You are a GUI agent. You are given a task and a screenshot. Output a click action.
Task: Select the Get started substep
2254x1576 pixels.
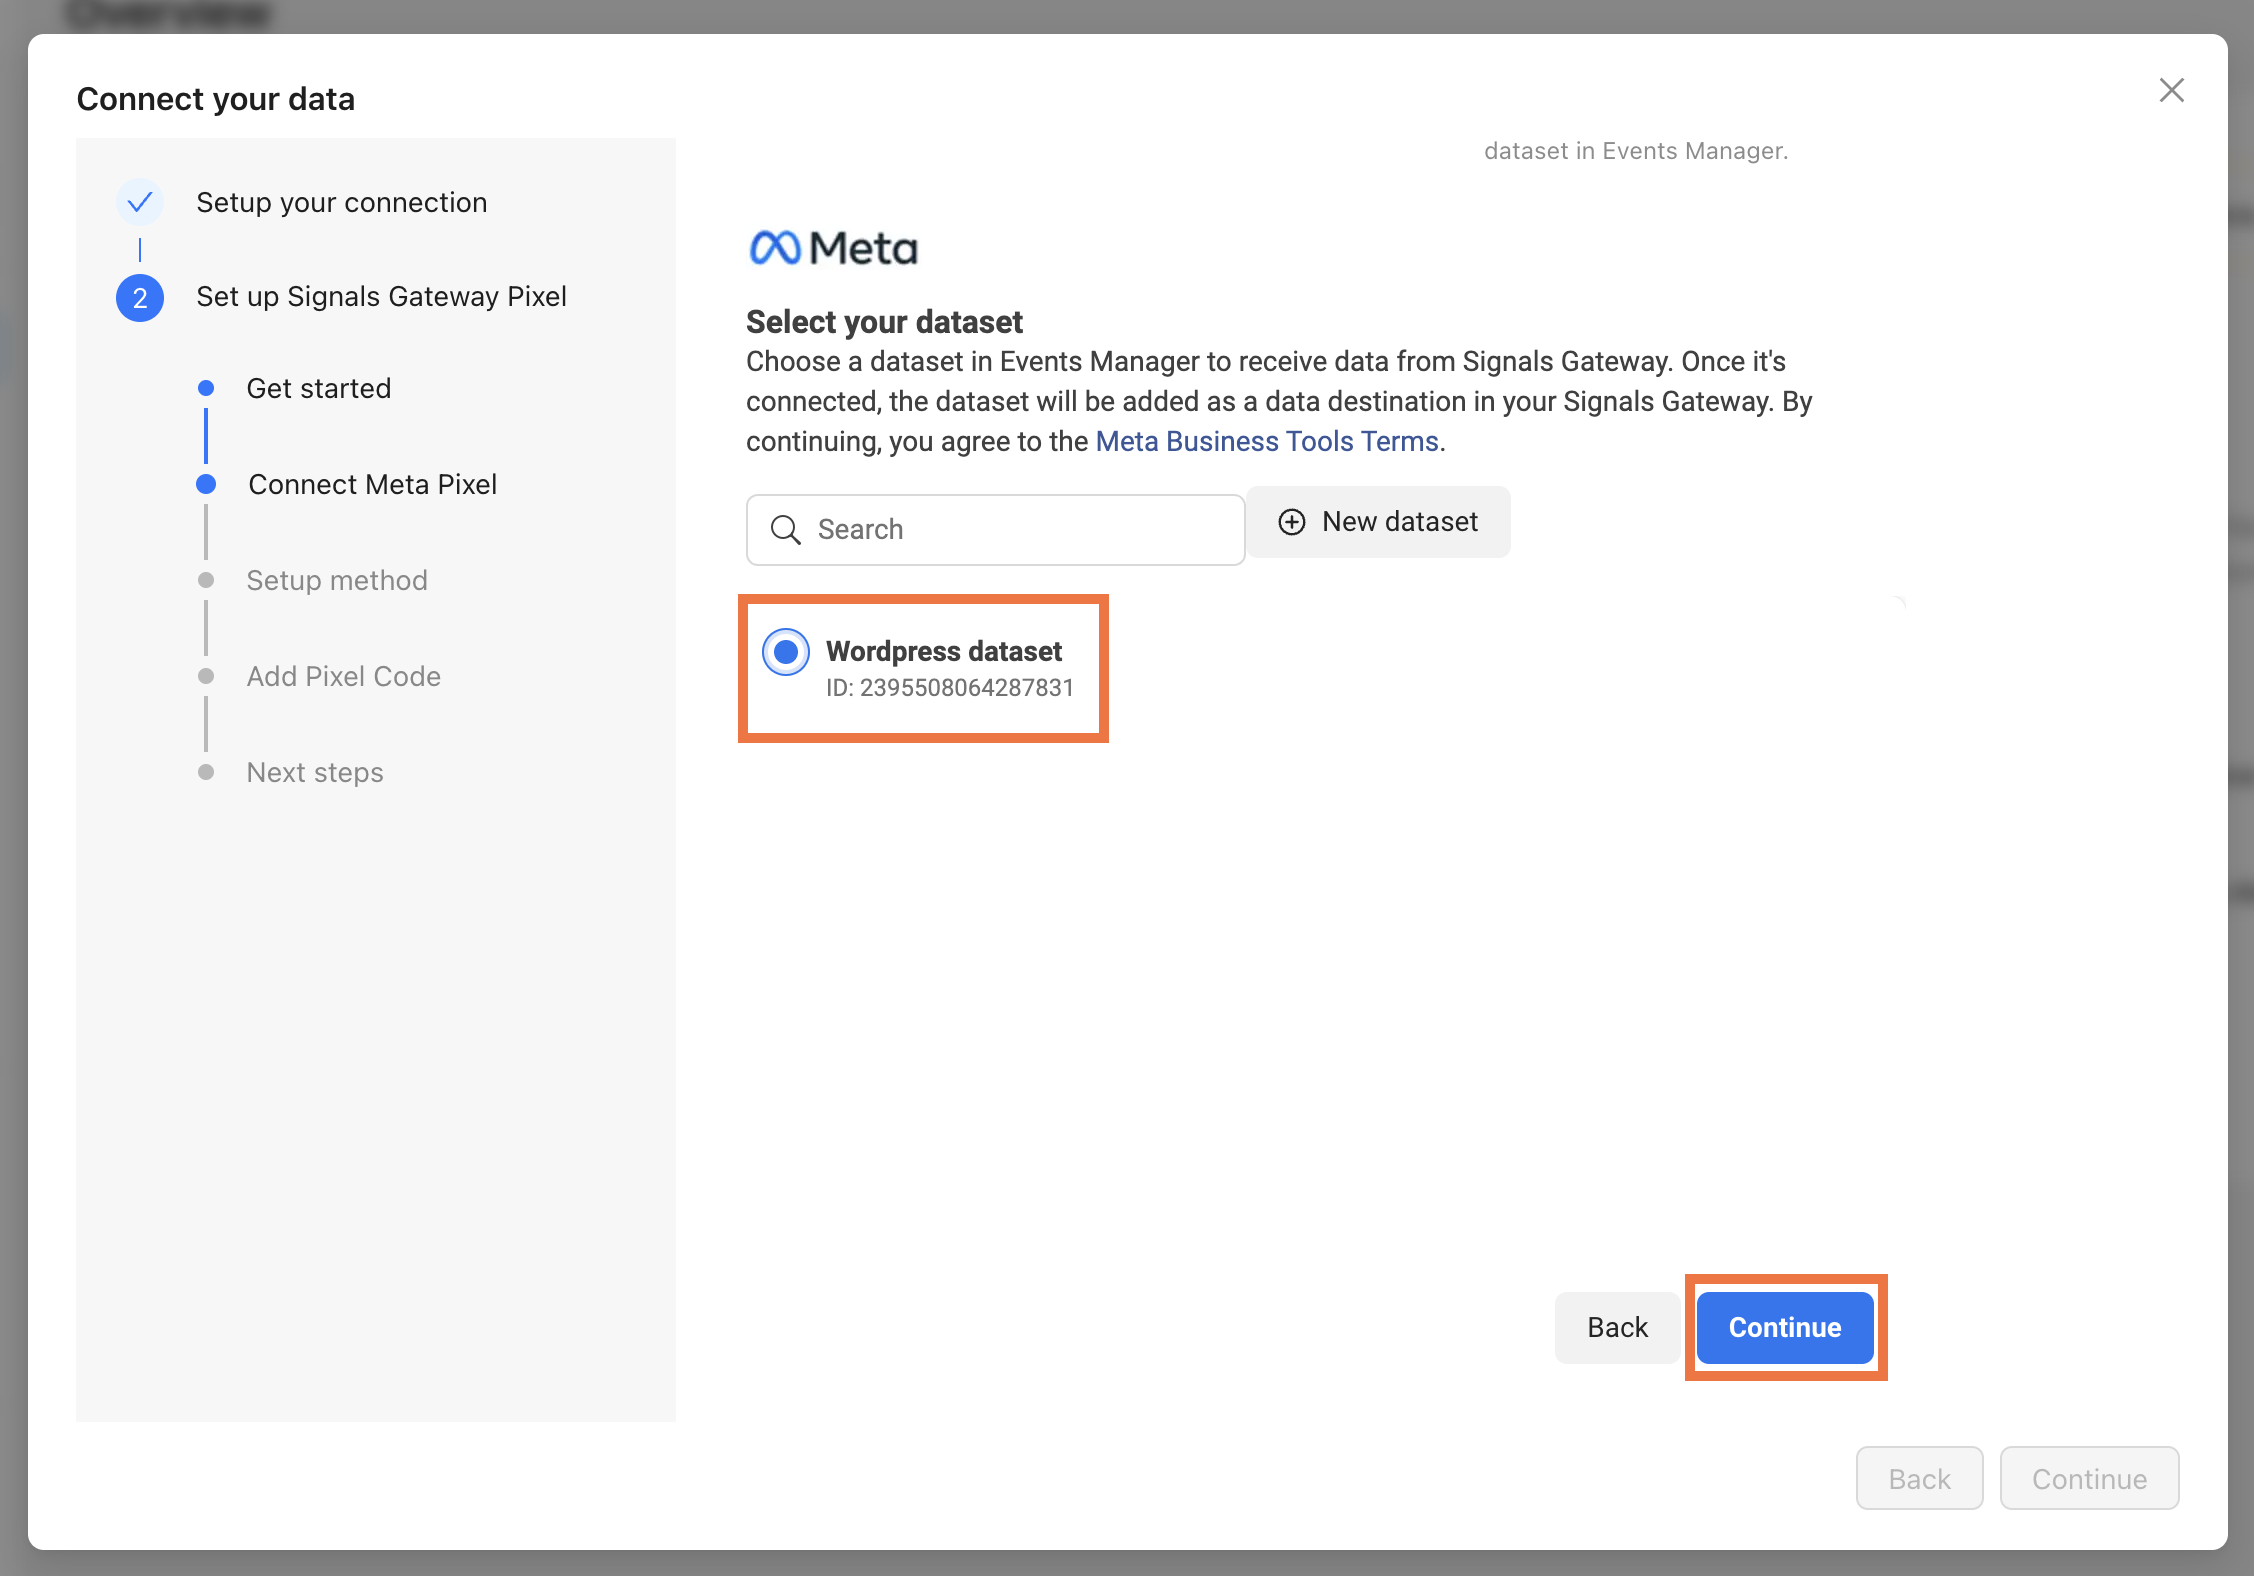319,388
